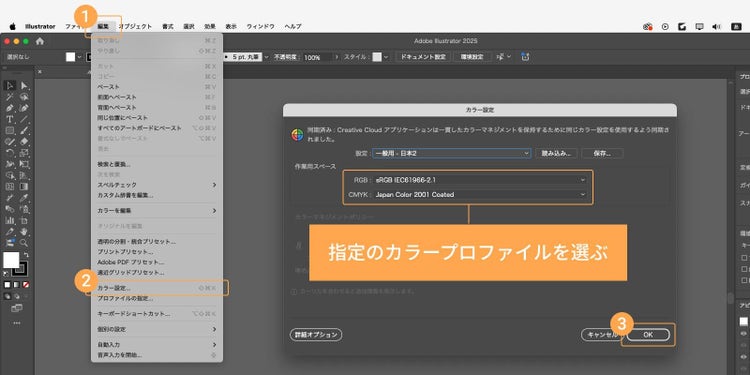Open the 5 pt. 丸筆 brush dropdown
Viewport: 750px width, 375px height.
point(266,57)
